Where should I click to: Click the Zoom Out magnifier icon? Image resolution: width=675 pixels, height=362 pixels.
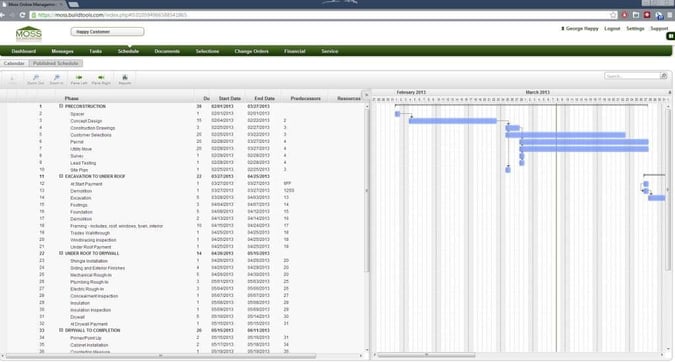tap(36, 78)
